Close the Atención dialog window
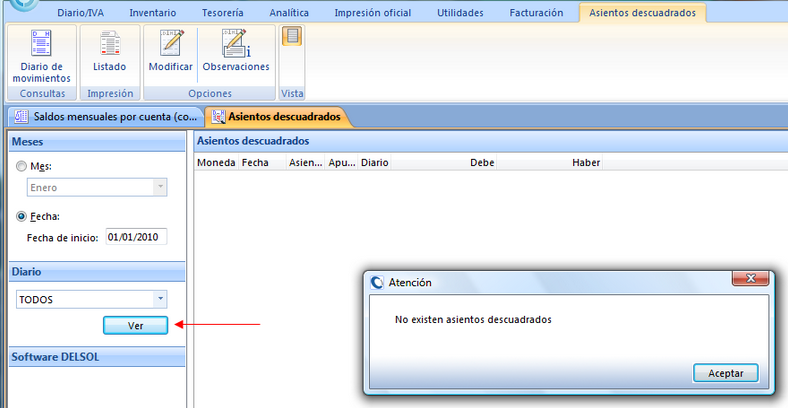 [x=750, y=278]
